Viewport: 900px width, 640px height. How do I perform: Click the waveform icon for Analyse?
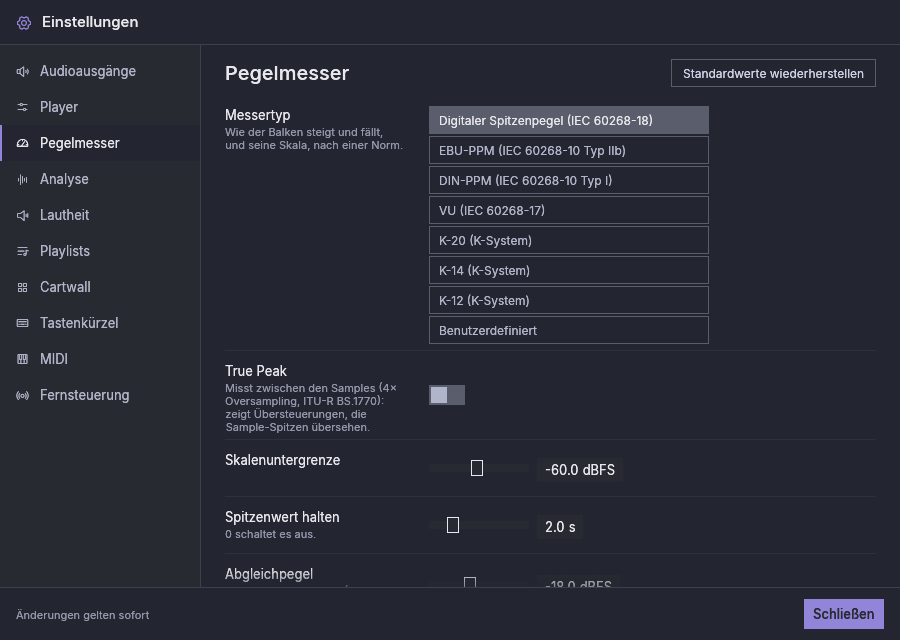[x=22, y=180]
